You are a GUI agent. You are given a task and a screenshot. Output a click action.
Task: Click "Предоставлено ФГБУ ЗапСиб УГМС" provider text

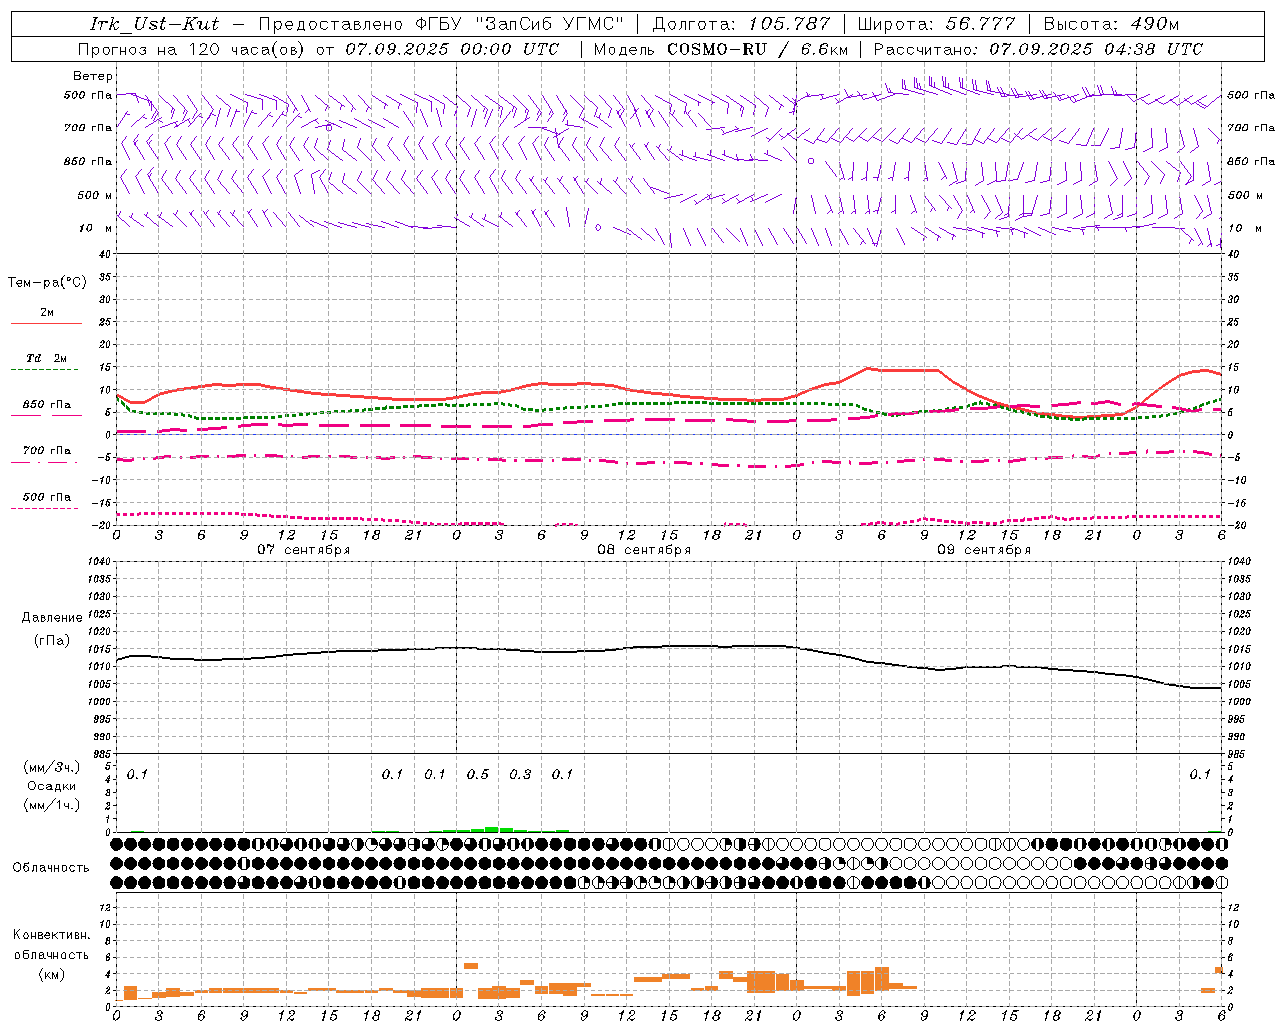441,24
